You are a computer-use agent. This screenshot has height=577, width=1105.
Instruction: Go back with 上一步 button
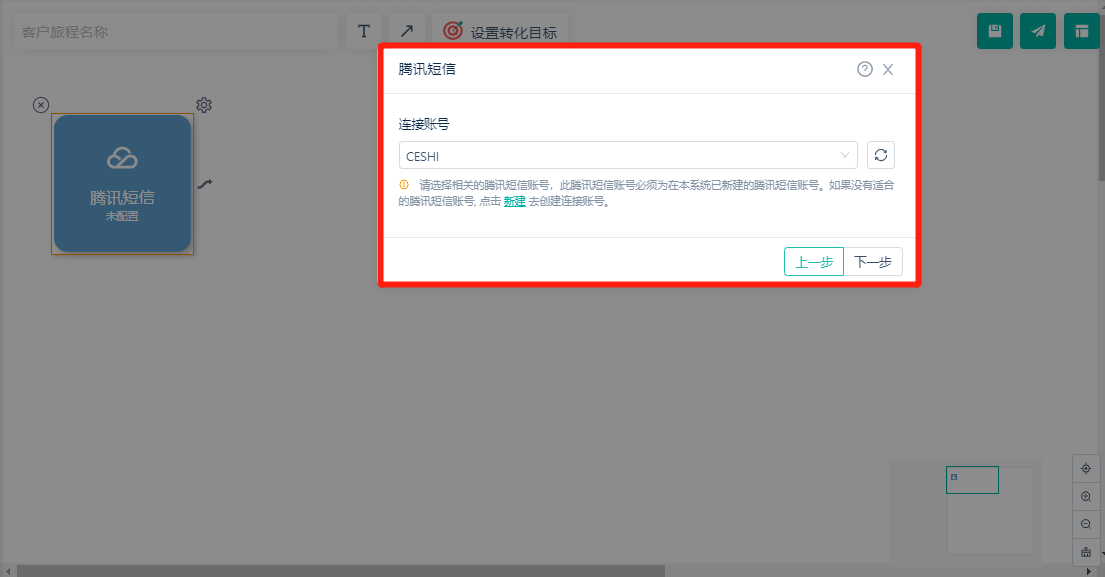tap(814, 262)
